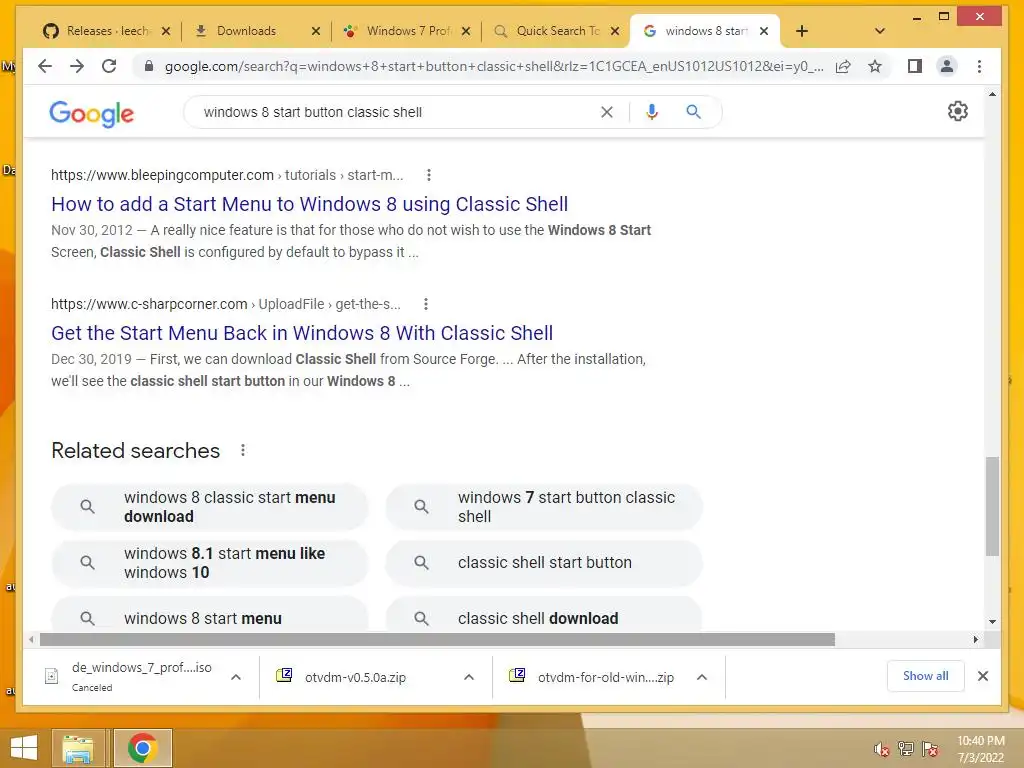Open Chrome three-dot menu
1024x768 pixels.
coord(979,66)
